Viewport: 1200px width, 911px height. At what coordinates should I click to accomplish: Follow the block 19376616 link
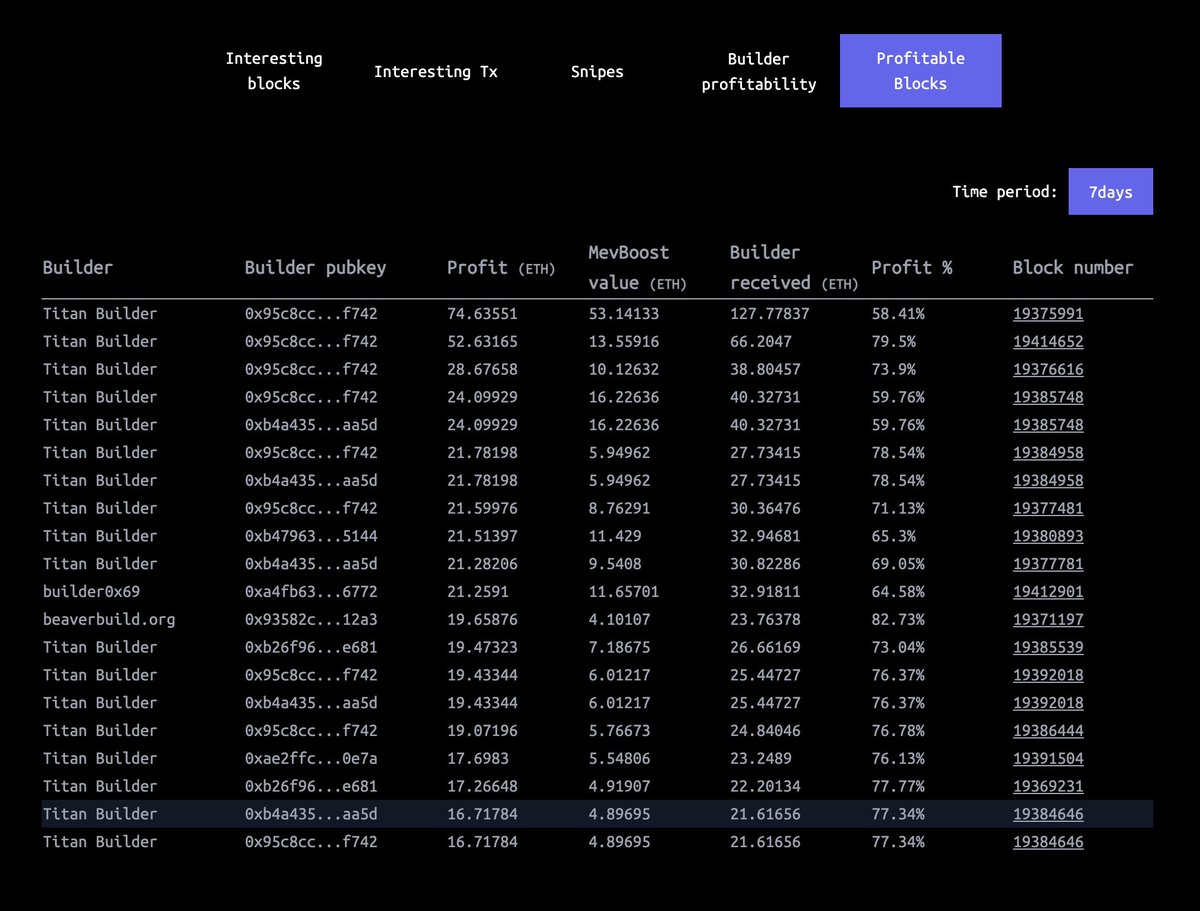[x=1048, y=370]
